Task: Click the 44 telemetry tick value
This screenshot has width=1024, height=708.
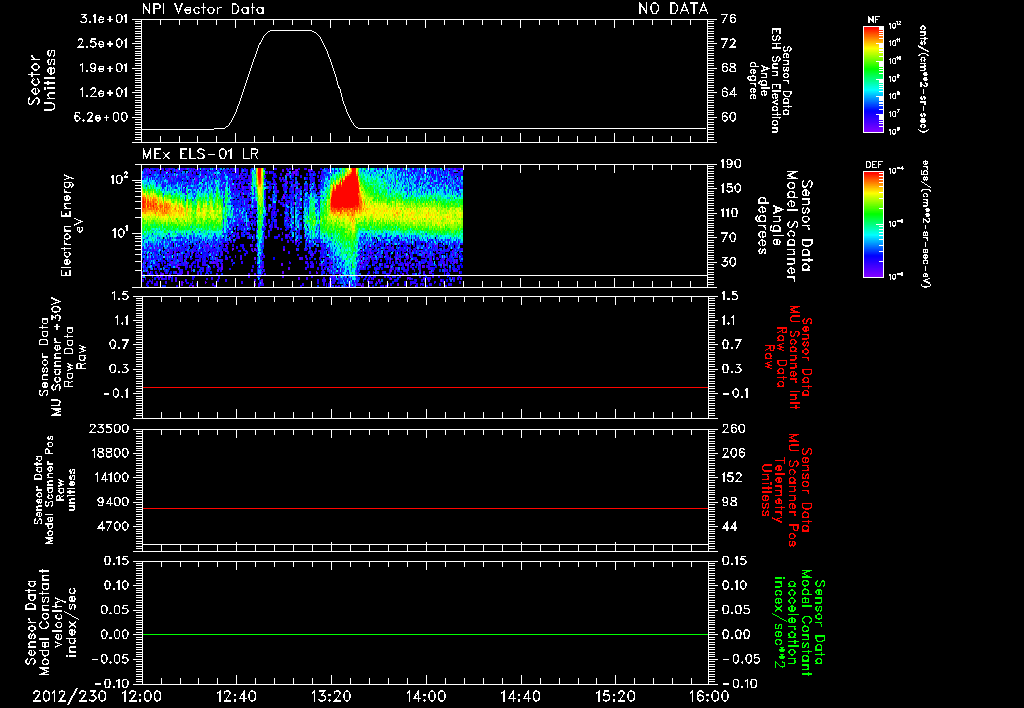Action: coord(729,526)
